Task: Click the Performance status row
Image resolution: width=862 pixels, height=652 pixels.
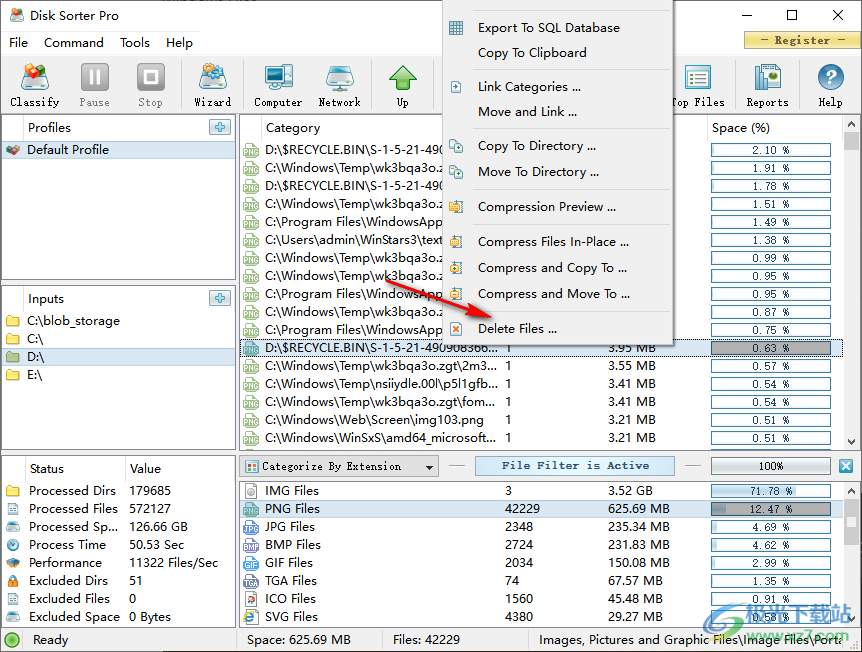Action: click(119, 563)
